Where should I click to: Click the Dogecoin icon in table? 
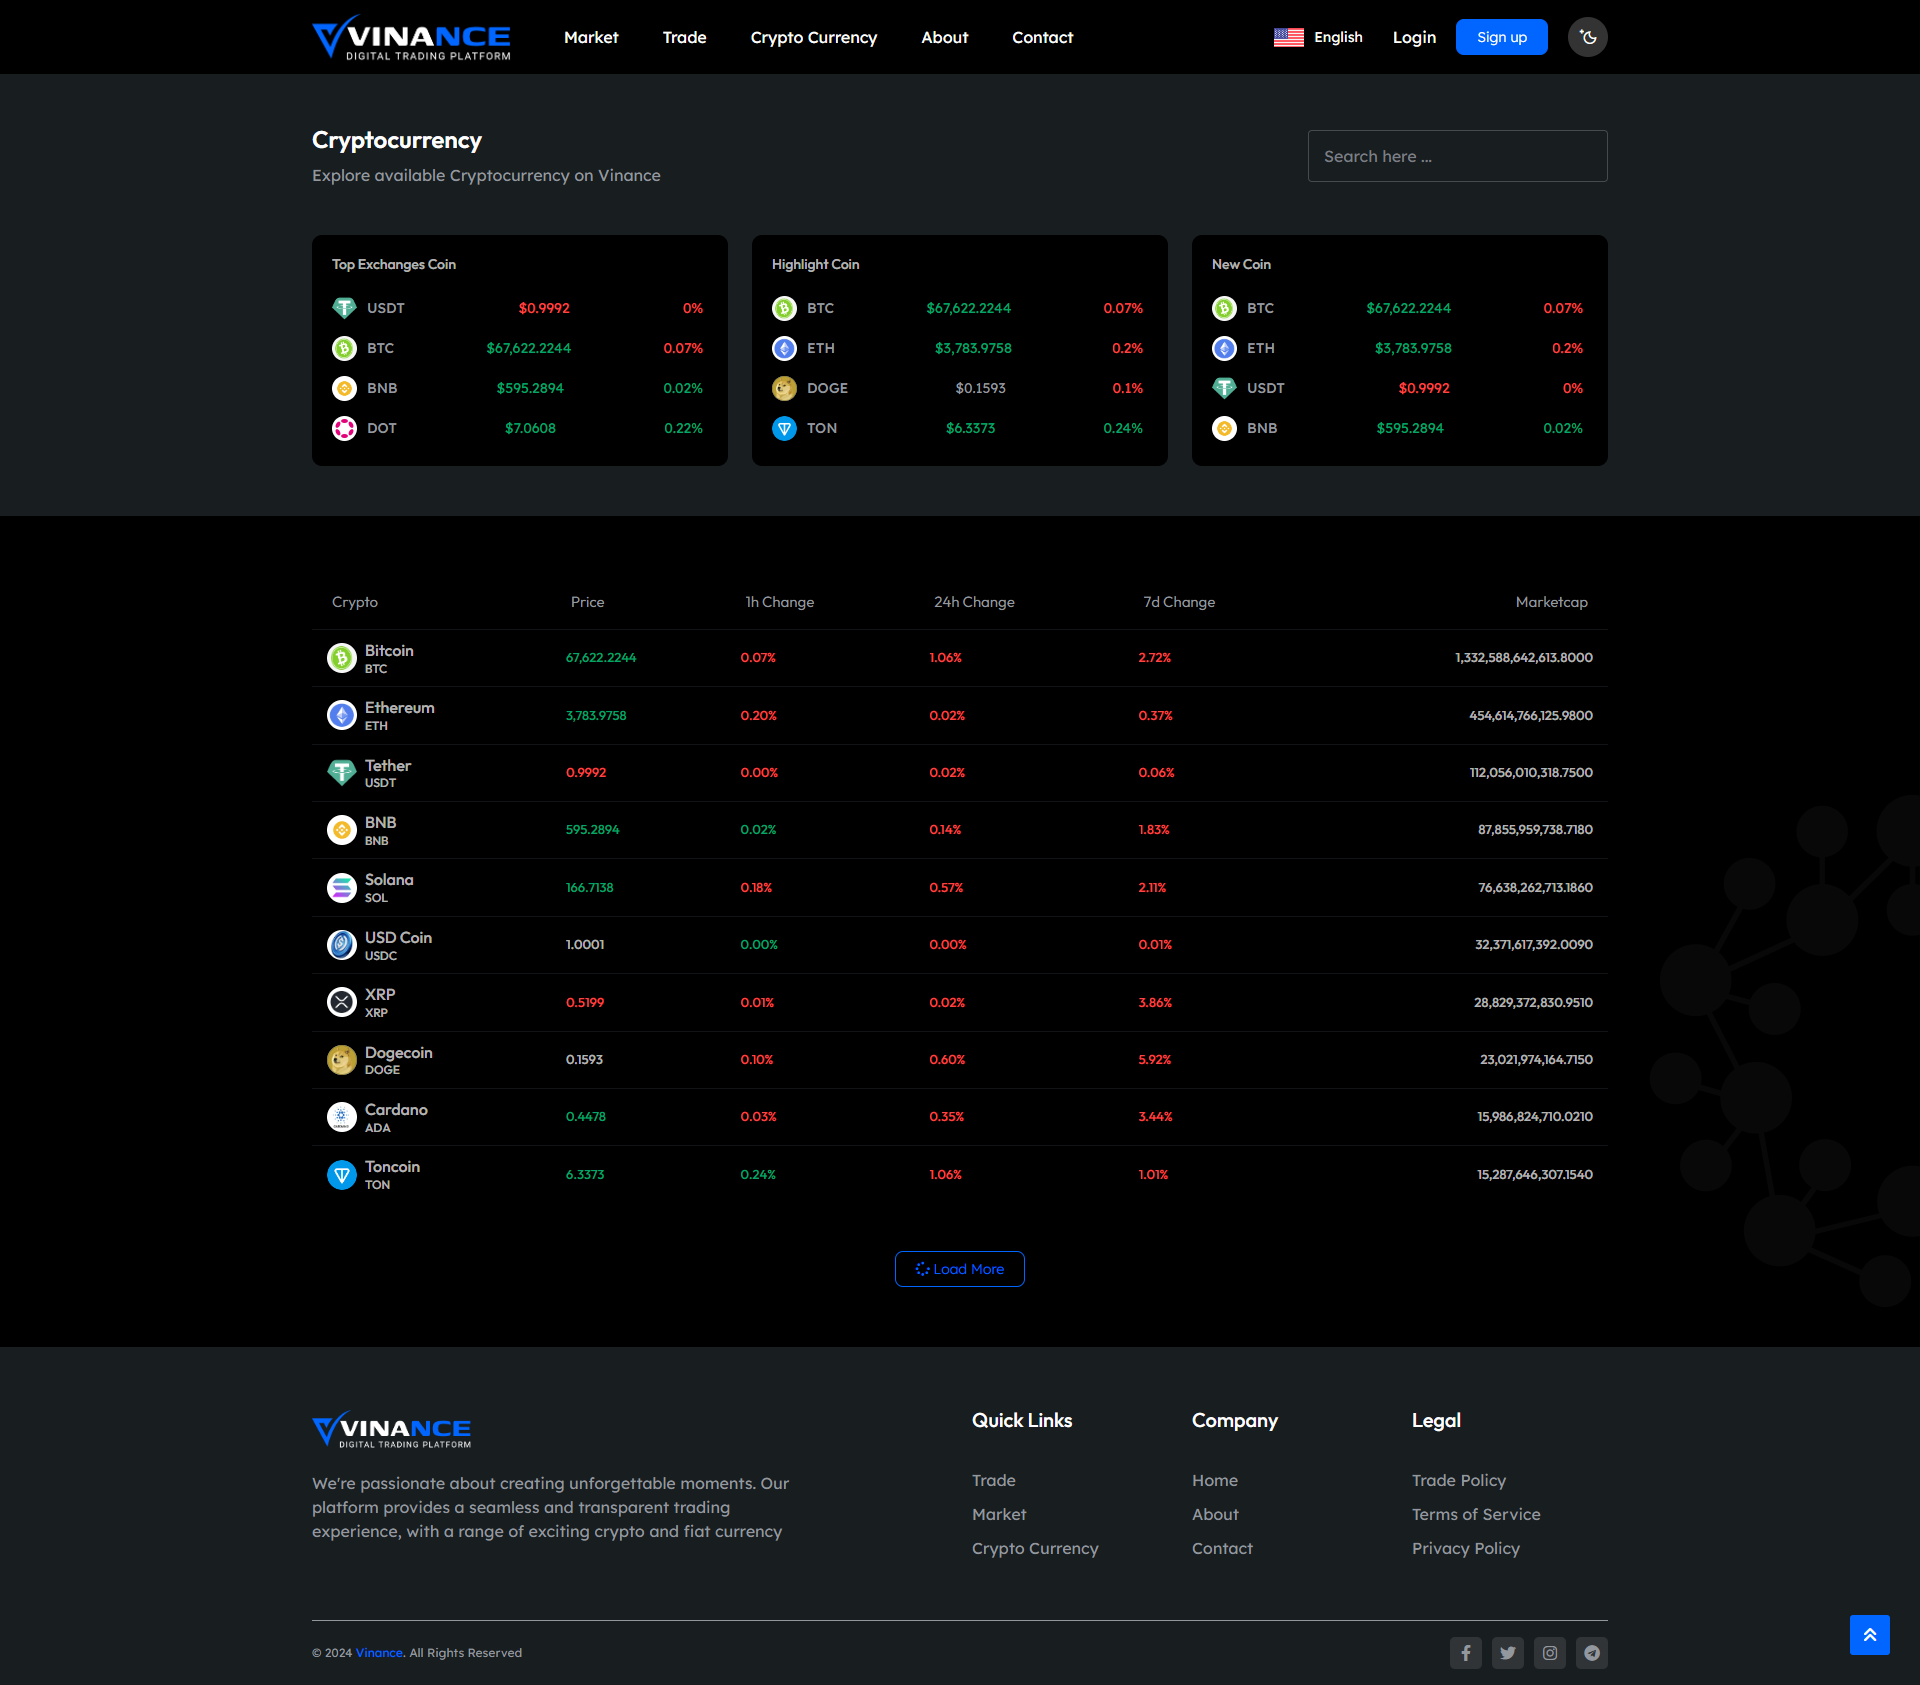pyautogui.click(x=342, y=1060)
